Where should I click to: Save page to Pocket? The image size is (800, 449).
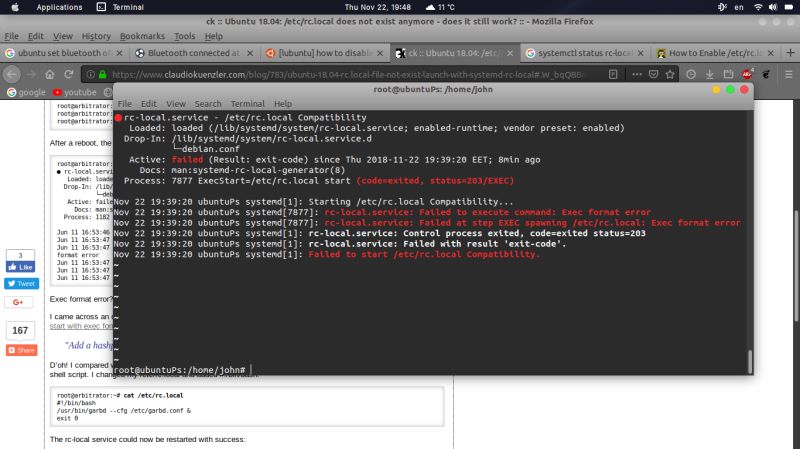click(654, 74)
